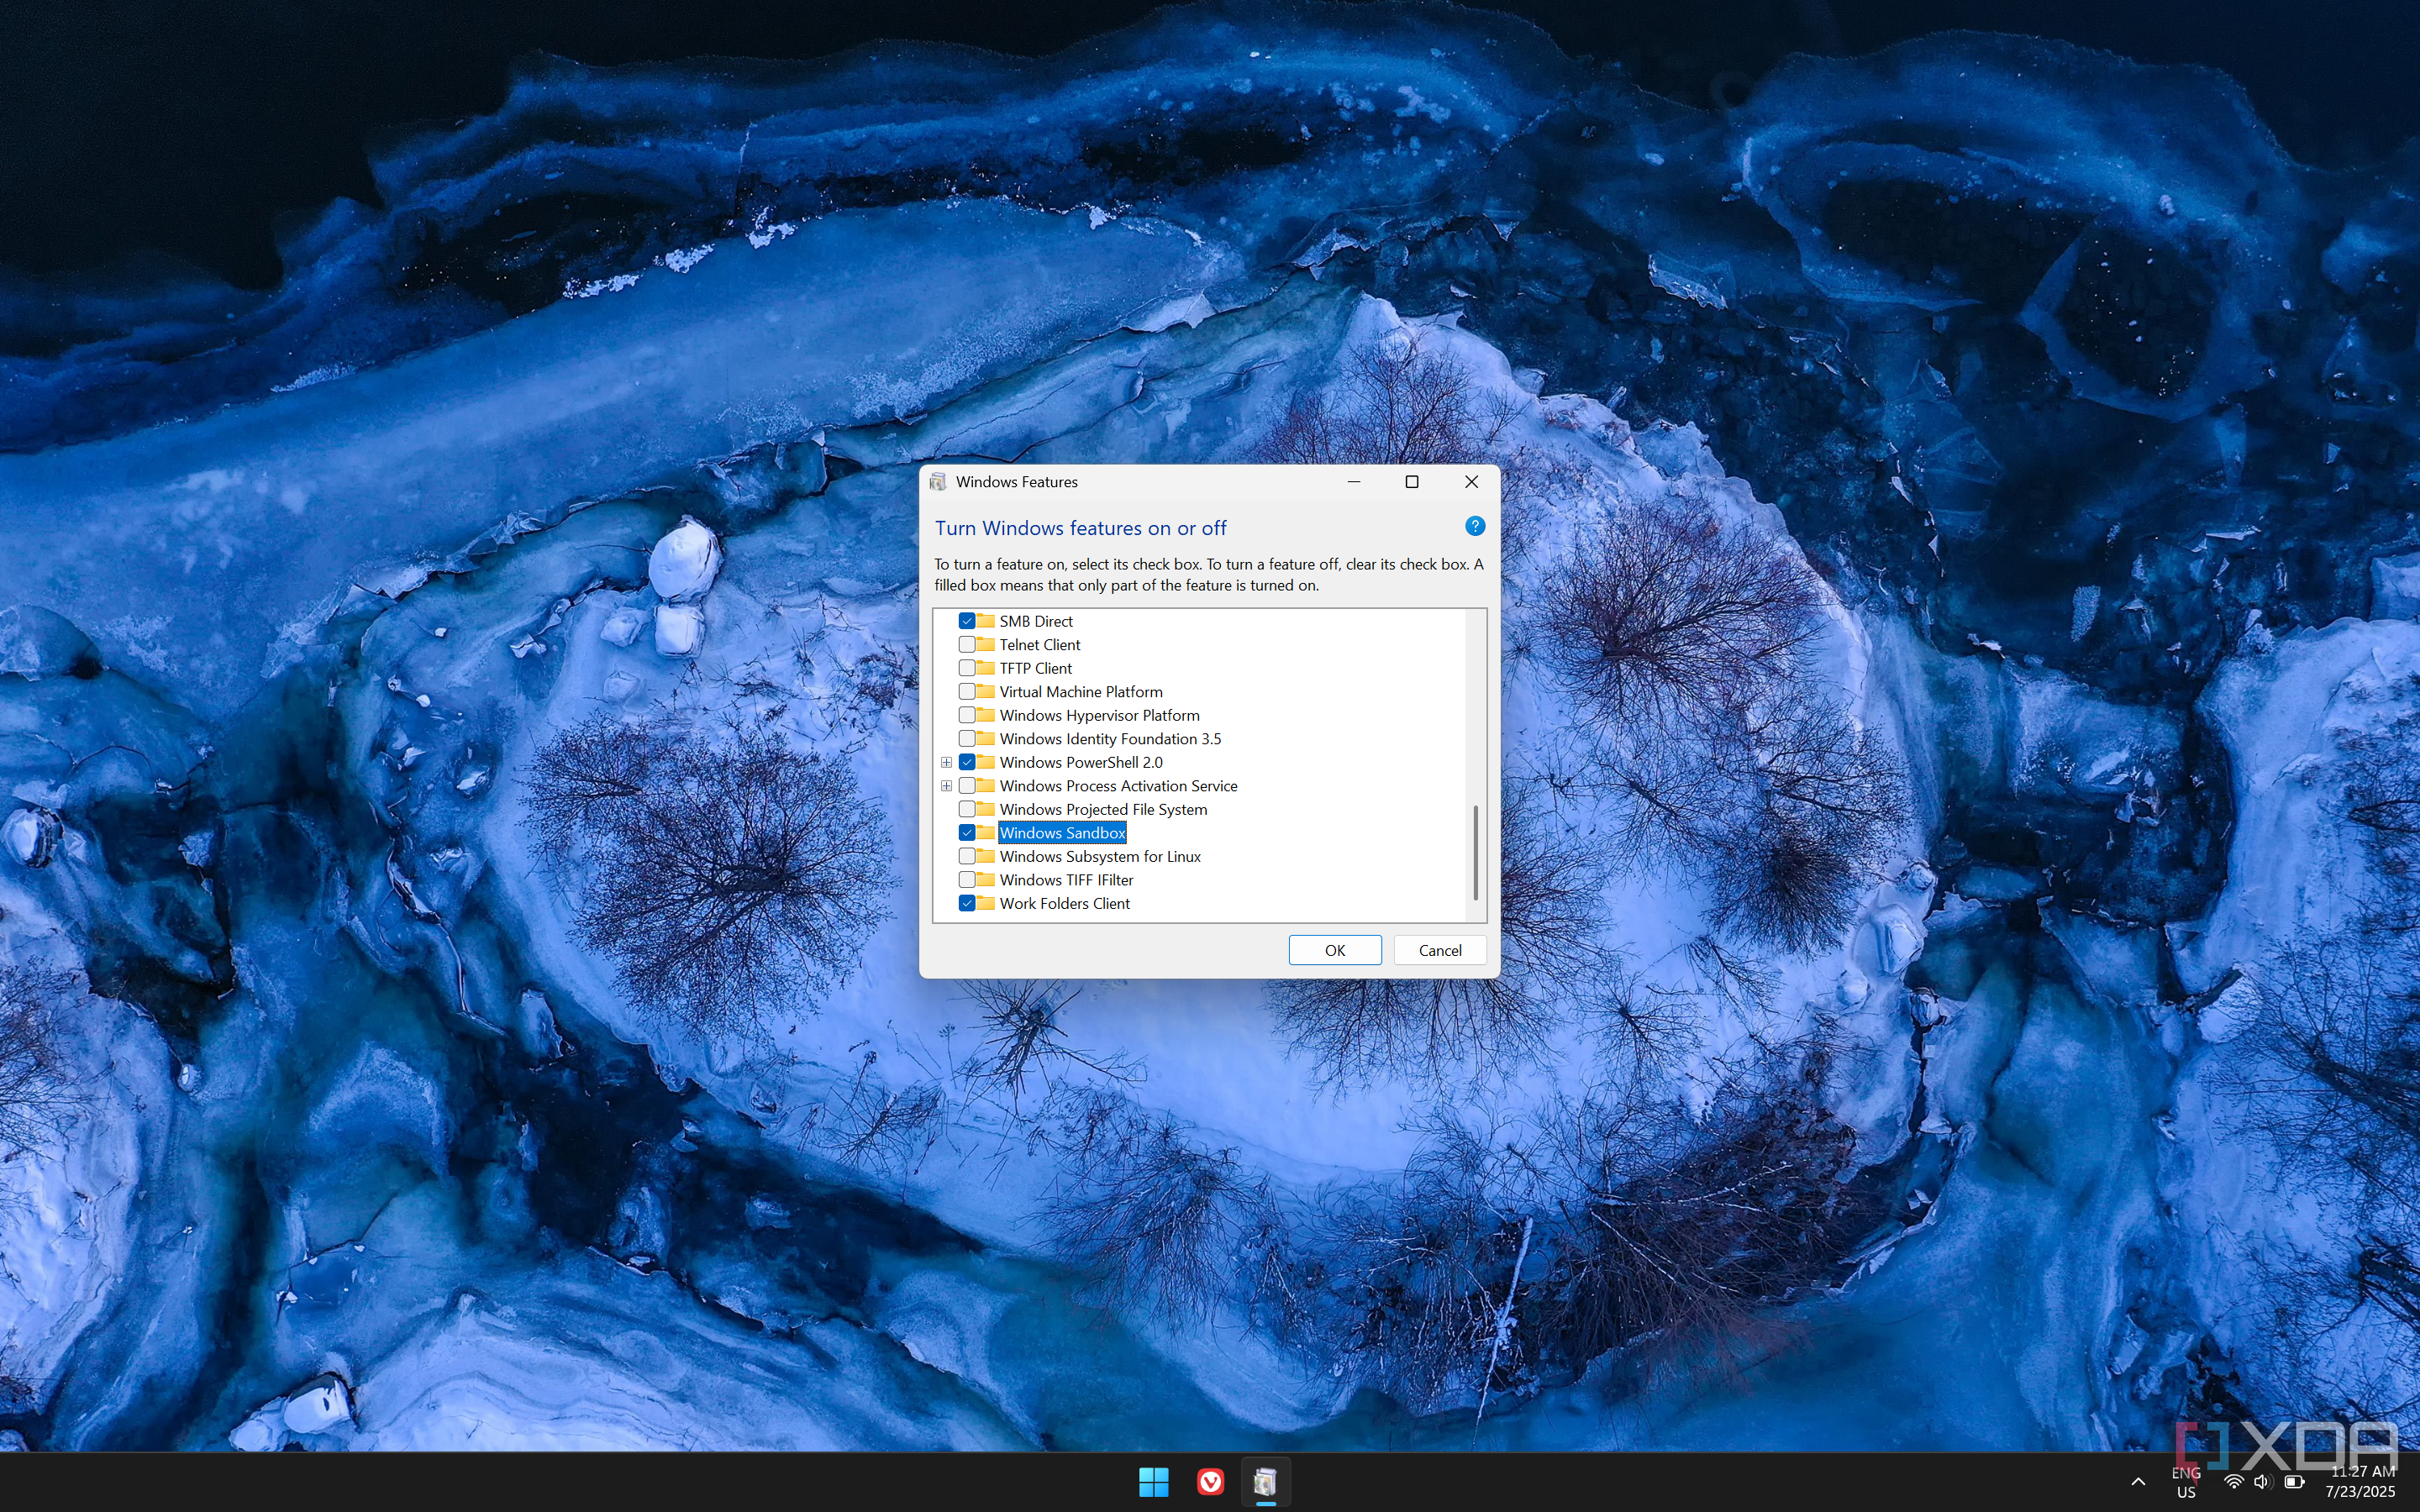Image resolution: width=2420 pixels, height=1512 pixels.
Task: Click the ENG US language indicator
Action: click(x=2186, y=1482)
